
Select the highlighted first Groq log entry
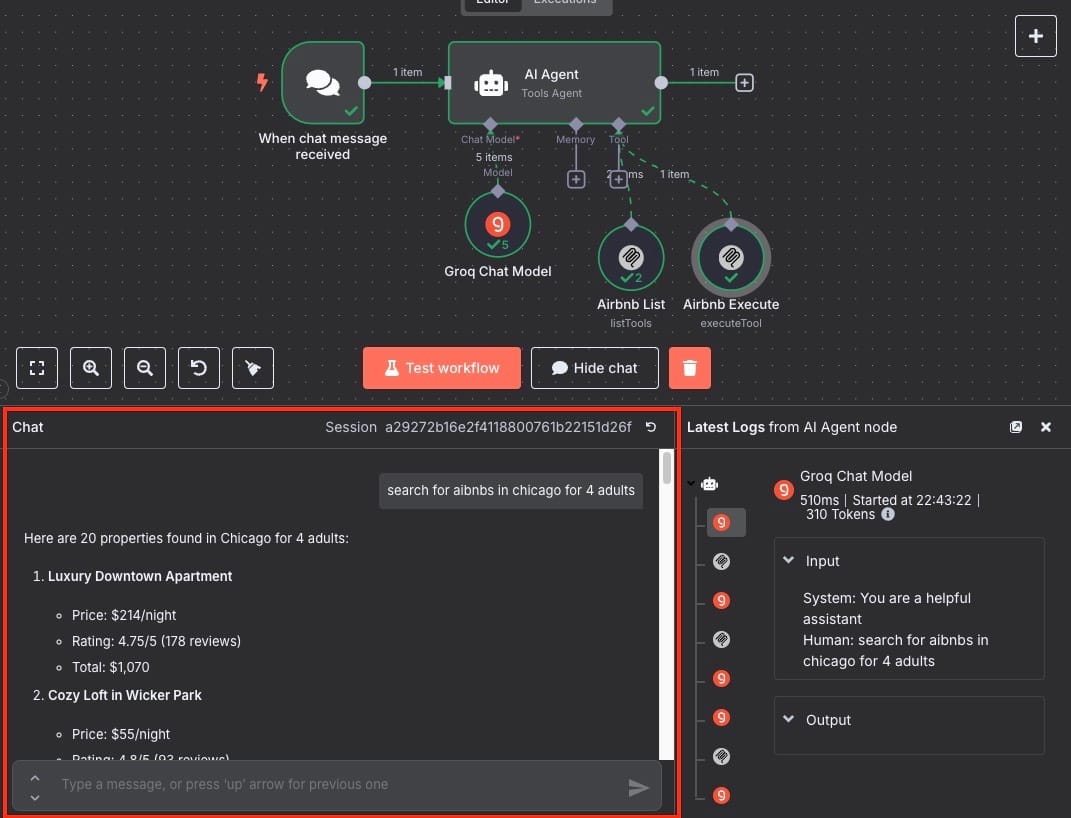(725, 522)
